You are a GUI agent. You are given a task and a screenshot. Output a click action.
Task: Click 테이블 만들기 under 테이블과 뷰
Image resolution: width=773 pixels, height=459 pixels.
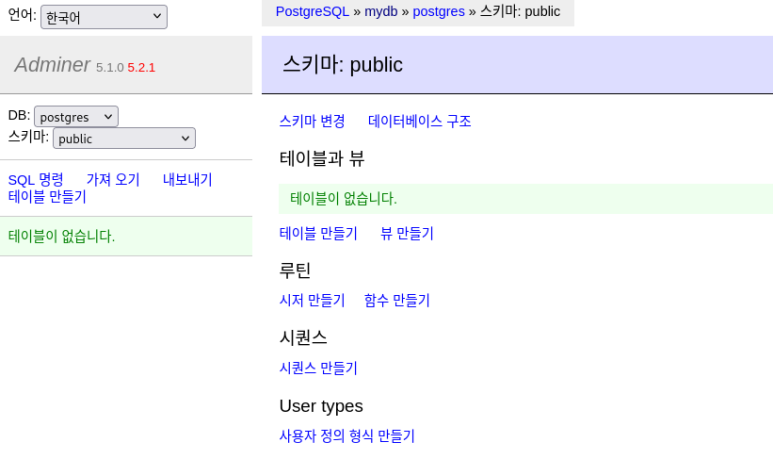318,233
